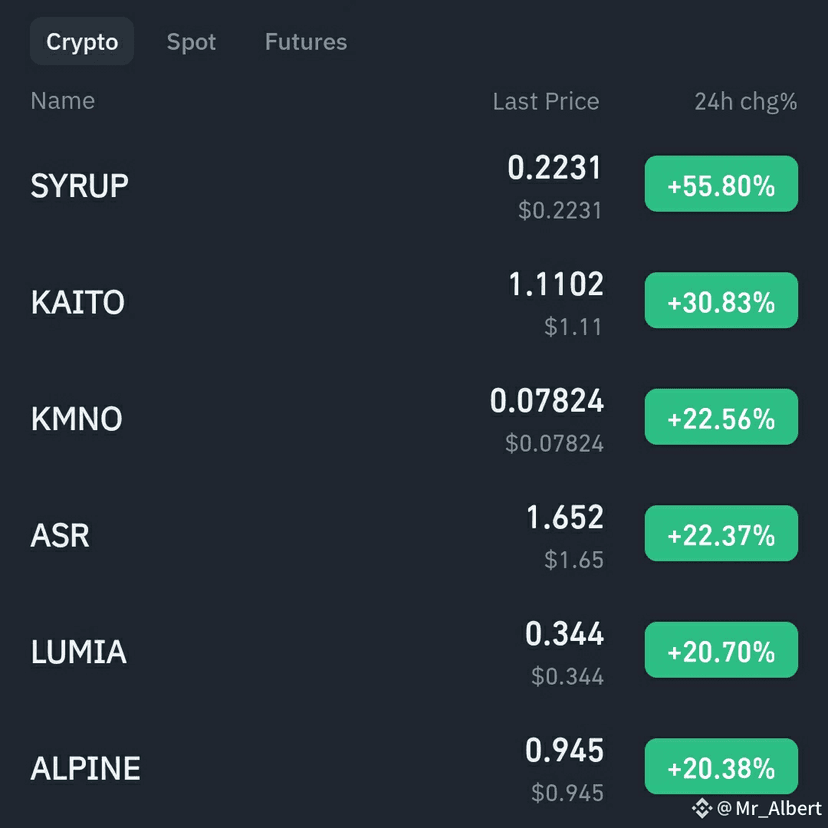The height and width of the screenshot is (828, 828).
Task: Click the Binance logo watermark icon
Action: click(702, 808)
